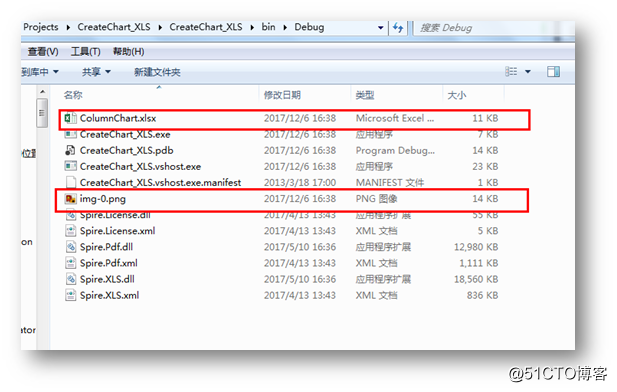
Task: Click the Program Debug type cell
Action: click(x=395, y=150)
